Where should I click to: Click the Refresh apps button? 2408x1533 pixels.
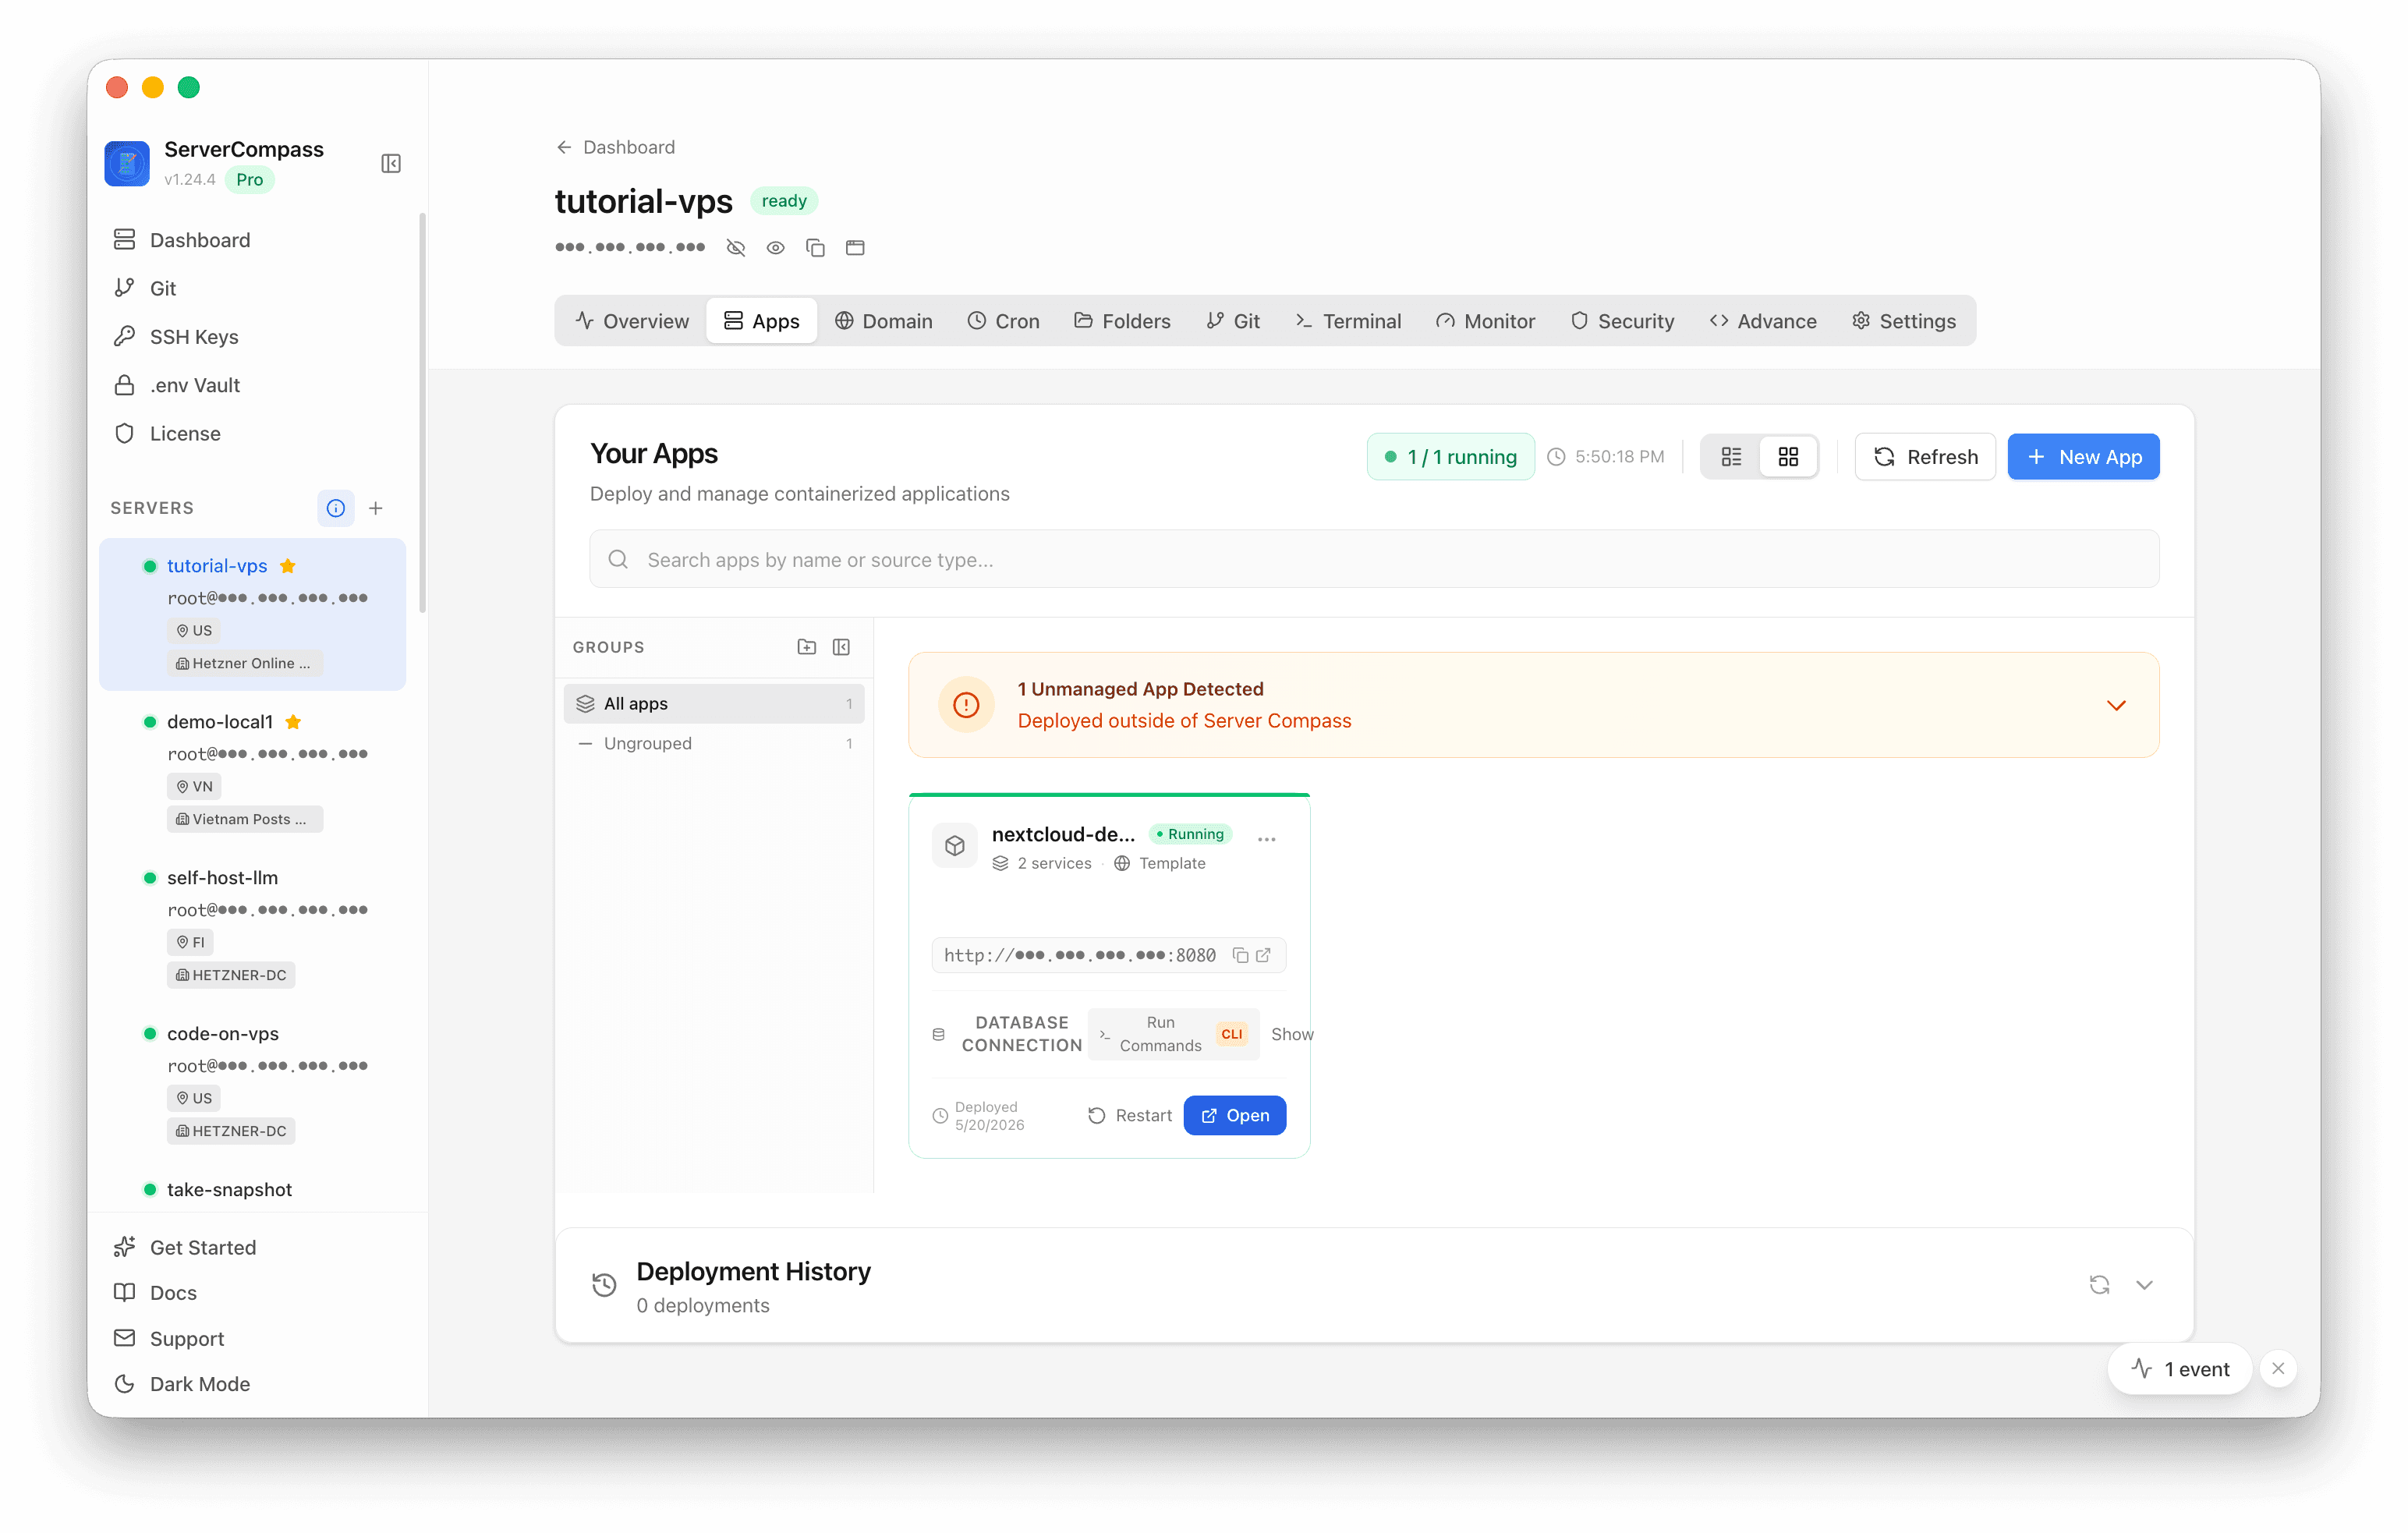(1925, 457)
